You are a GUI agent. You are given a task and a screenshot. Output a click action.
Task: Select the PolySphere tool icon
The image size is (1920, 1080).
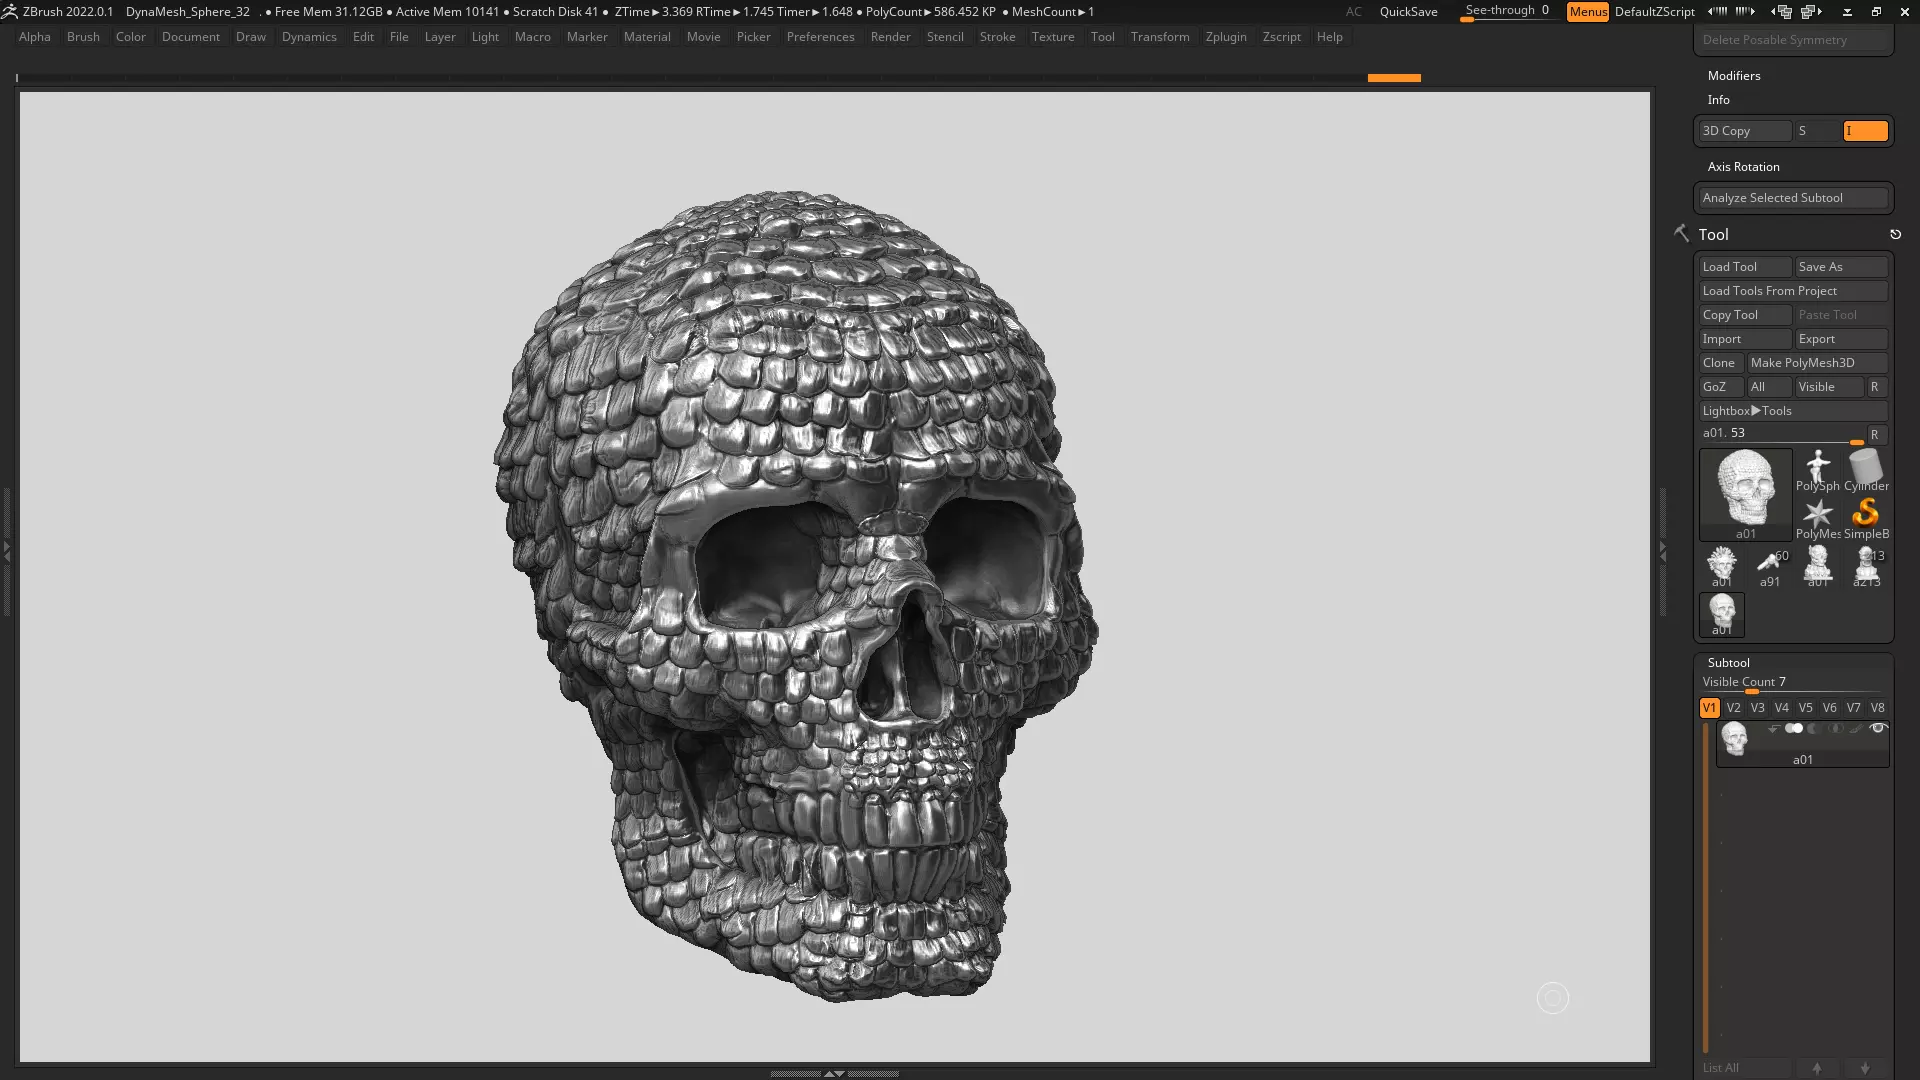pyautogui.click(x=1817, y=470)
